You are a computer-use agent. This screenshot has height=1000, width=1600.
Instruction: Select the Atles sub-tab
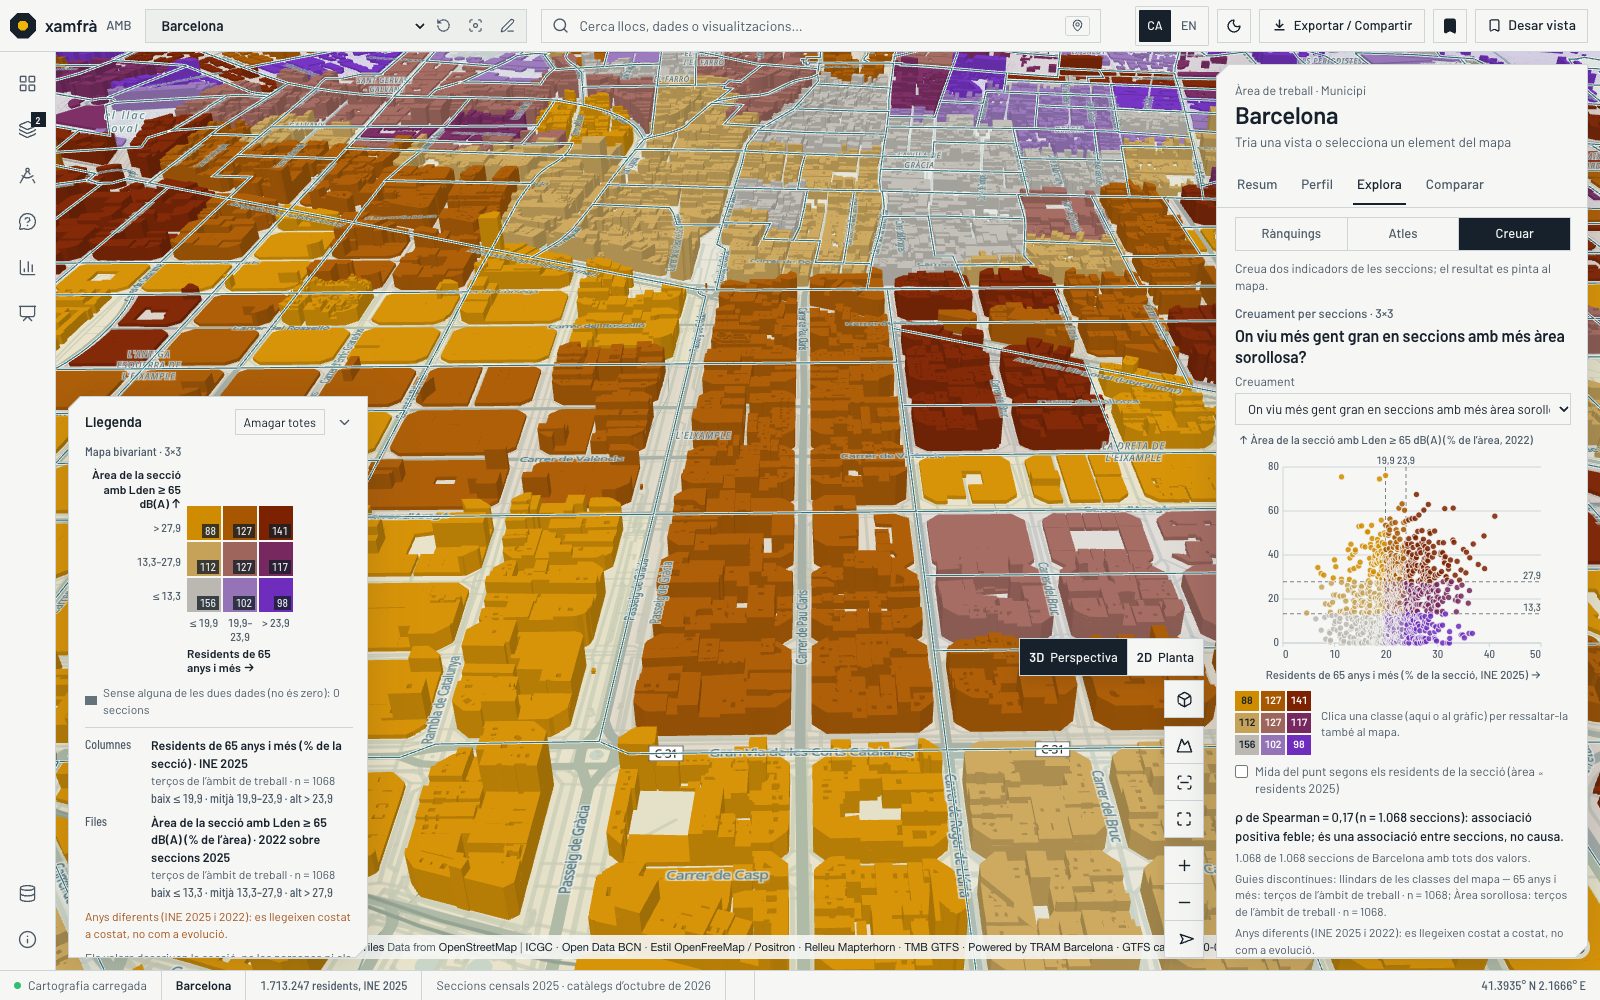tap(1403, 234)
